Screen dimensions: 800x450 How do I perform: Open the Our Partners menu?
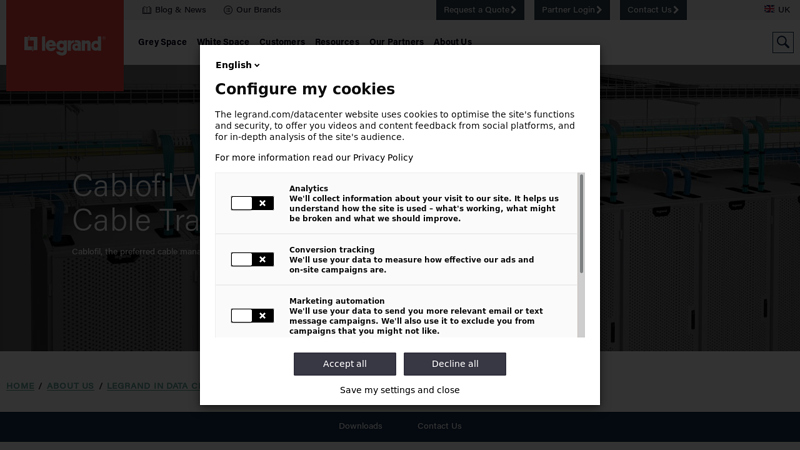(x=396, y=42)
